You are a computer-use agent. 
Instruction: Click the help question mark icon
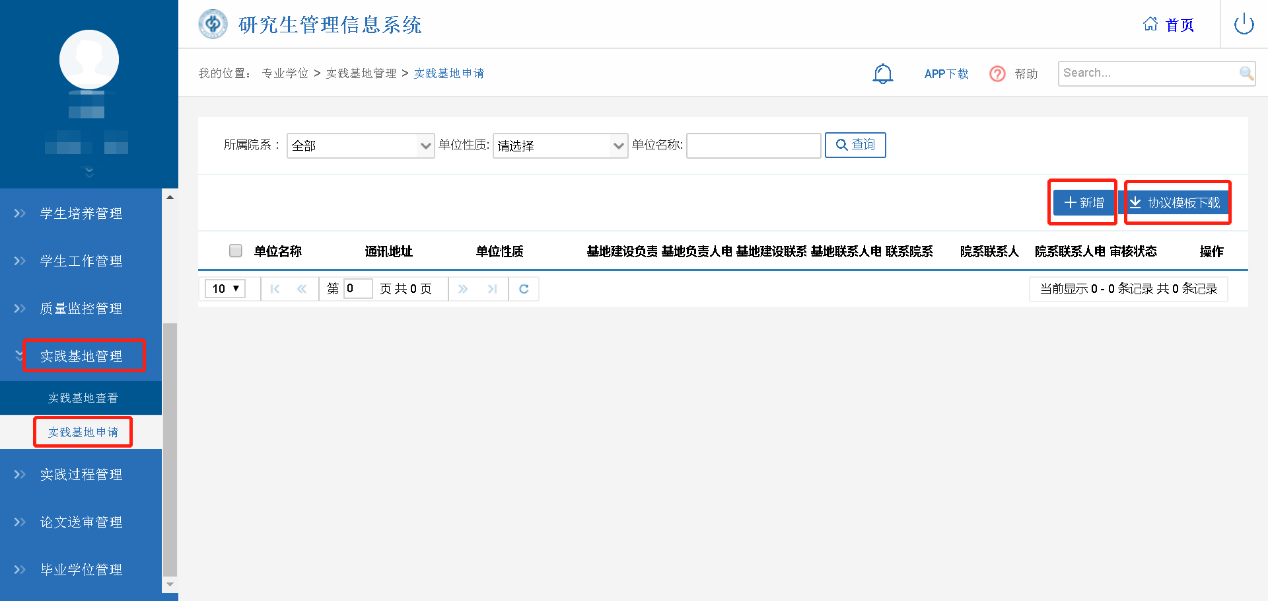[x=997, y=74]
